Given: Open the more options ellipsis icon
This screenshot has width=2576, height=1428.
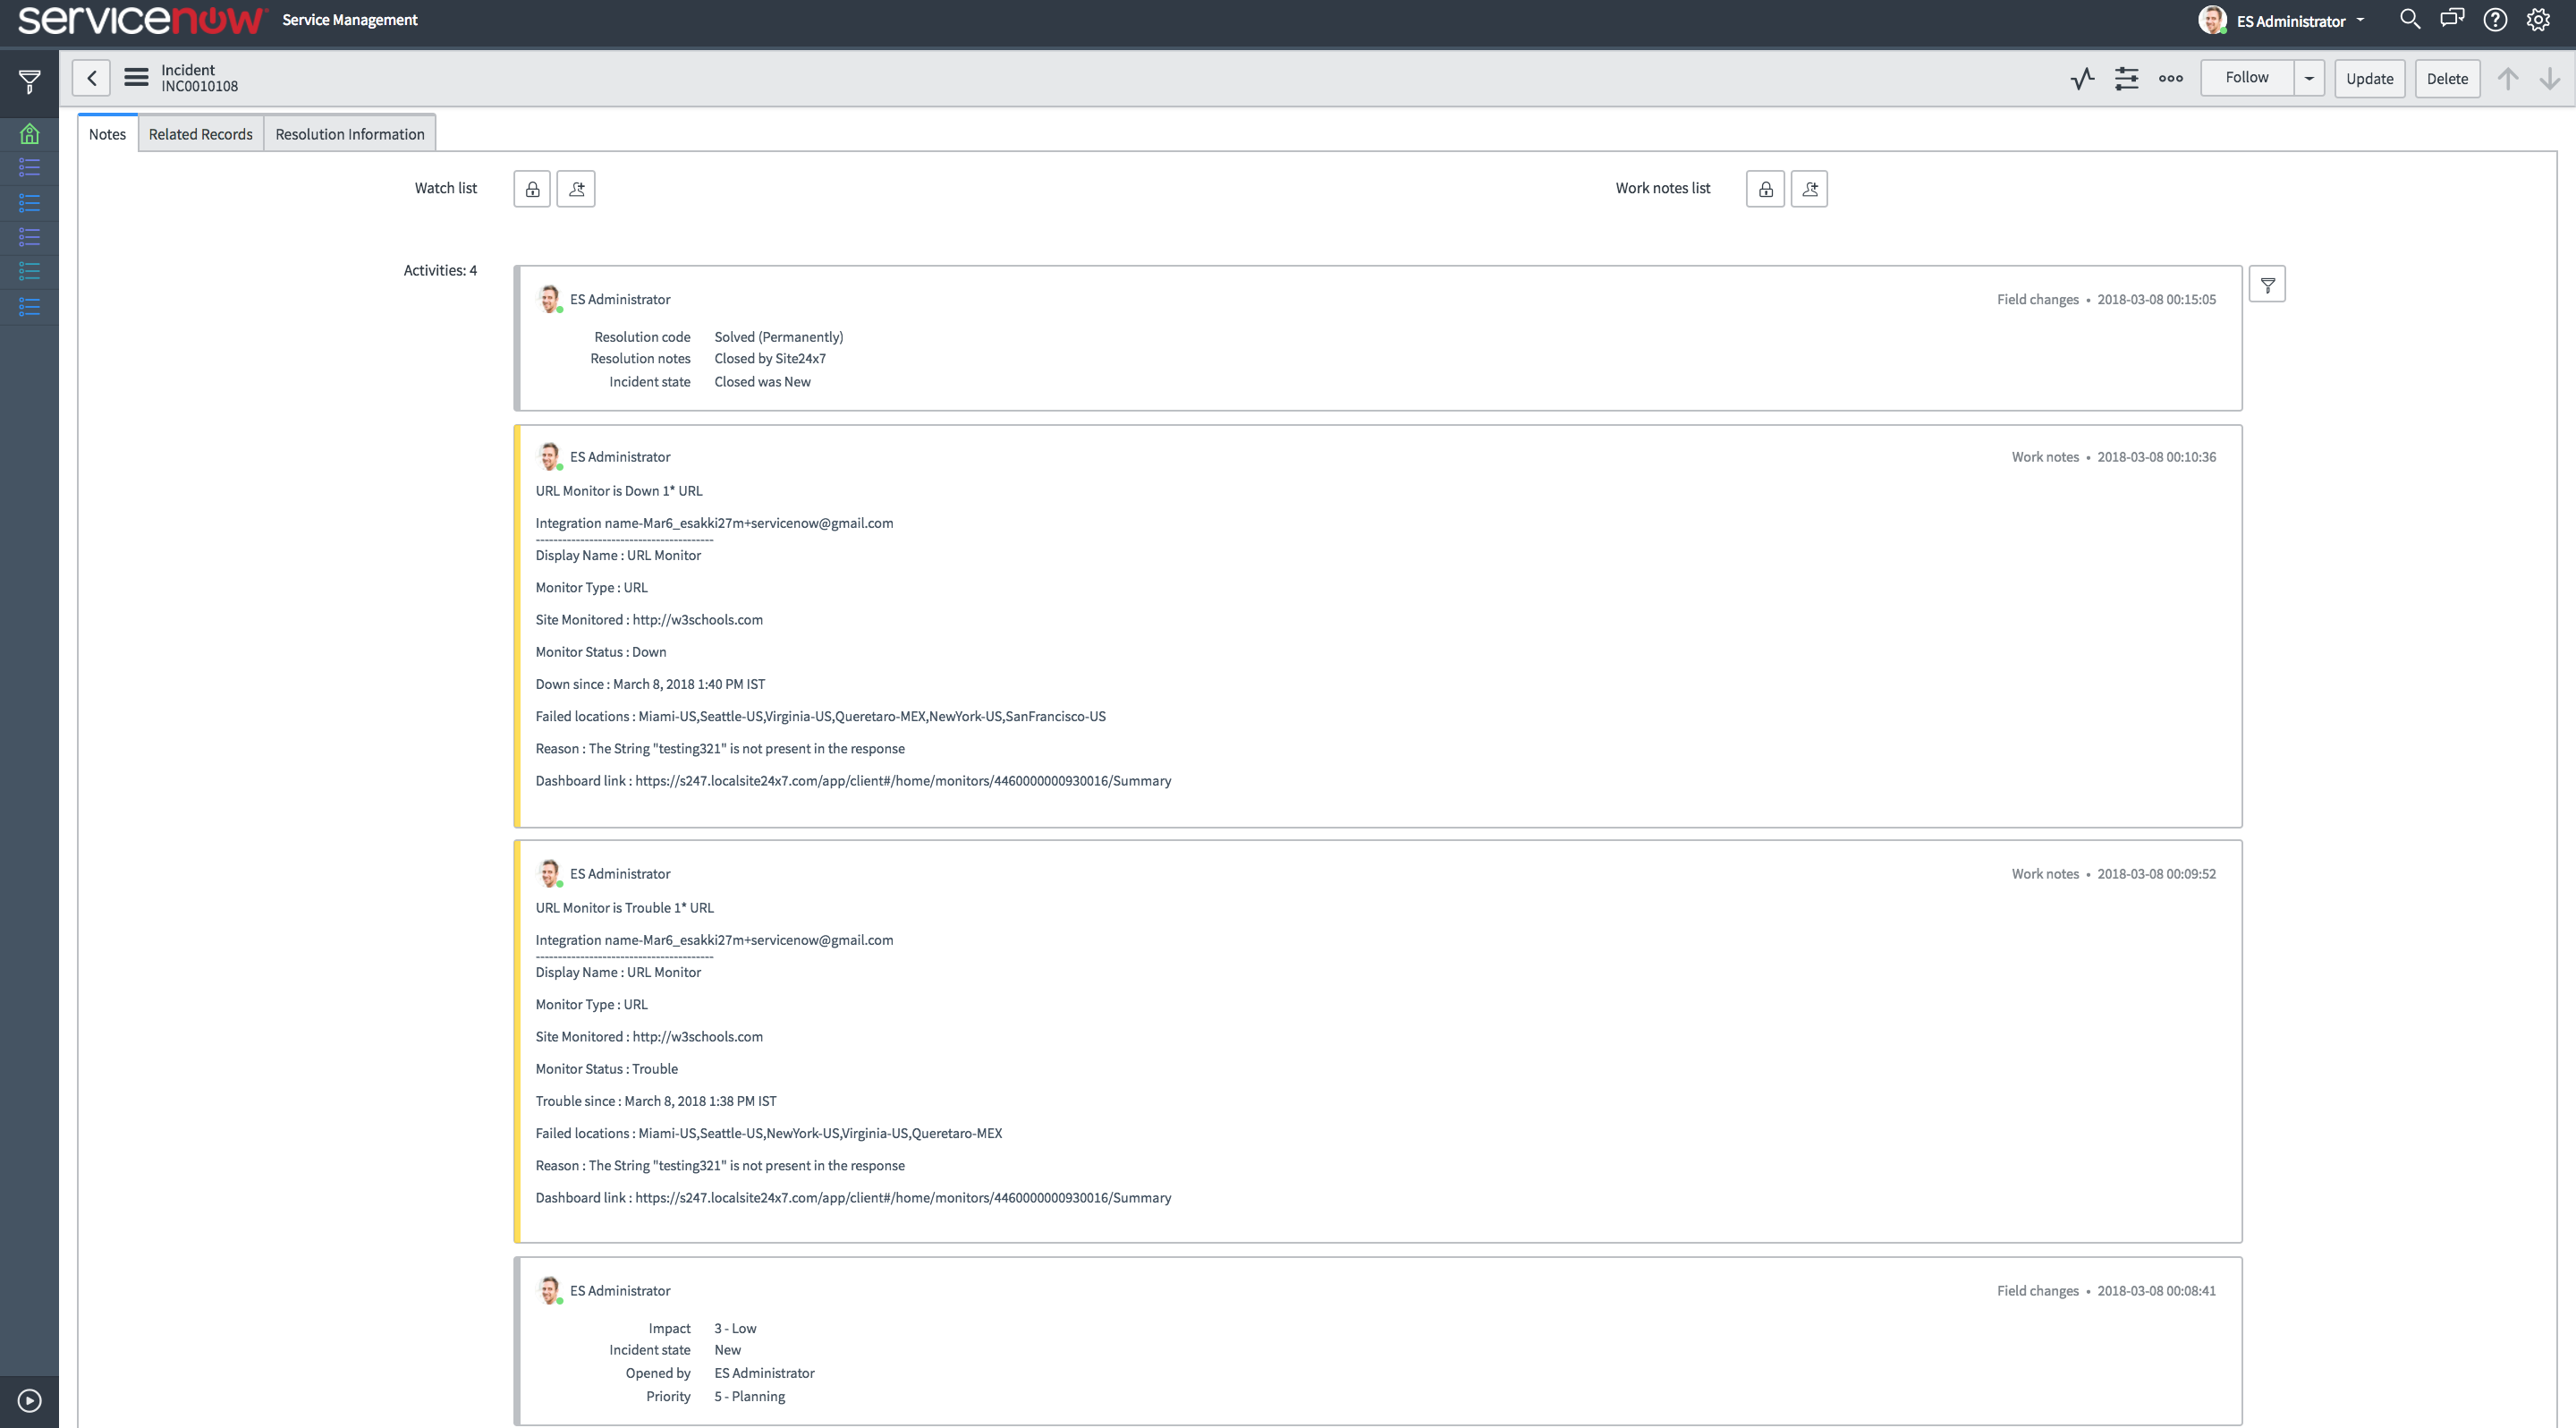Looking at the screenshot, I should tap(2170, 78).
